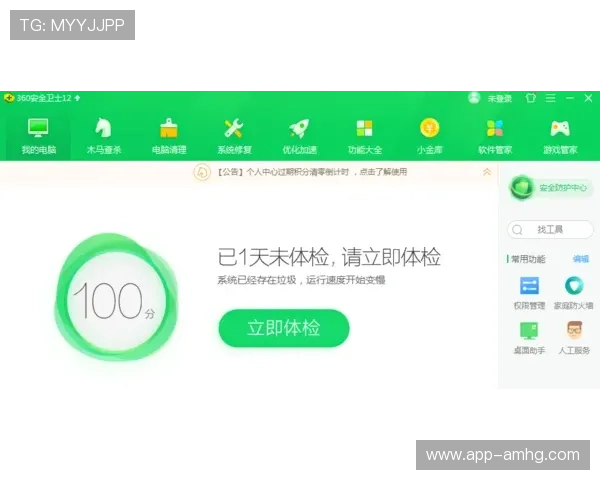Click the 360 logo in title bar
This screenshot has width=600, height=480.
[x=9, y=98]
